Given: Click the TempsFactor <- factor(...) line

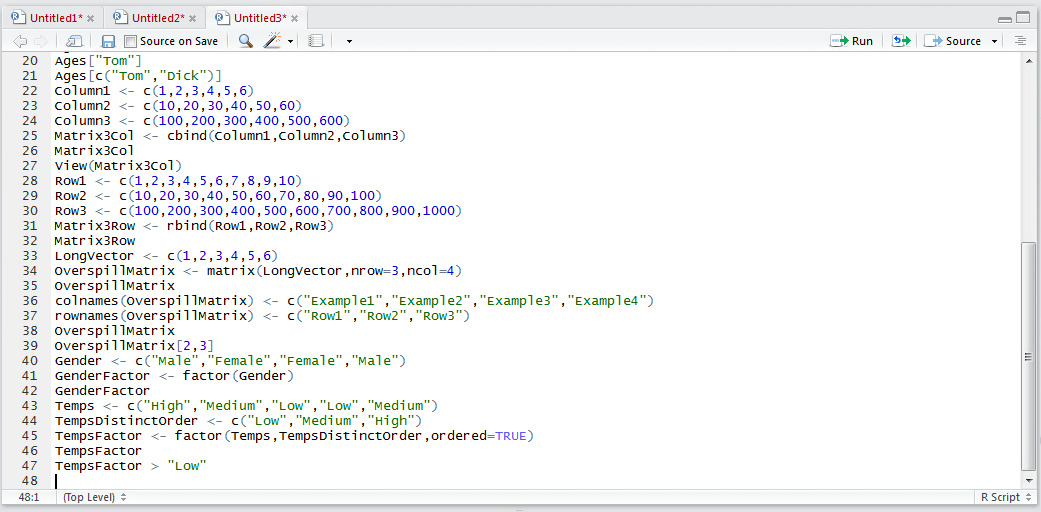Looking at the screenshot, I should pos(295,436).
